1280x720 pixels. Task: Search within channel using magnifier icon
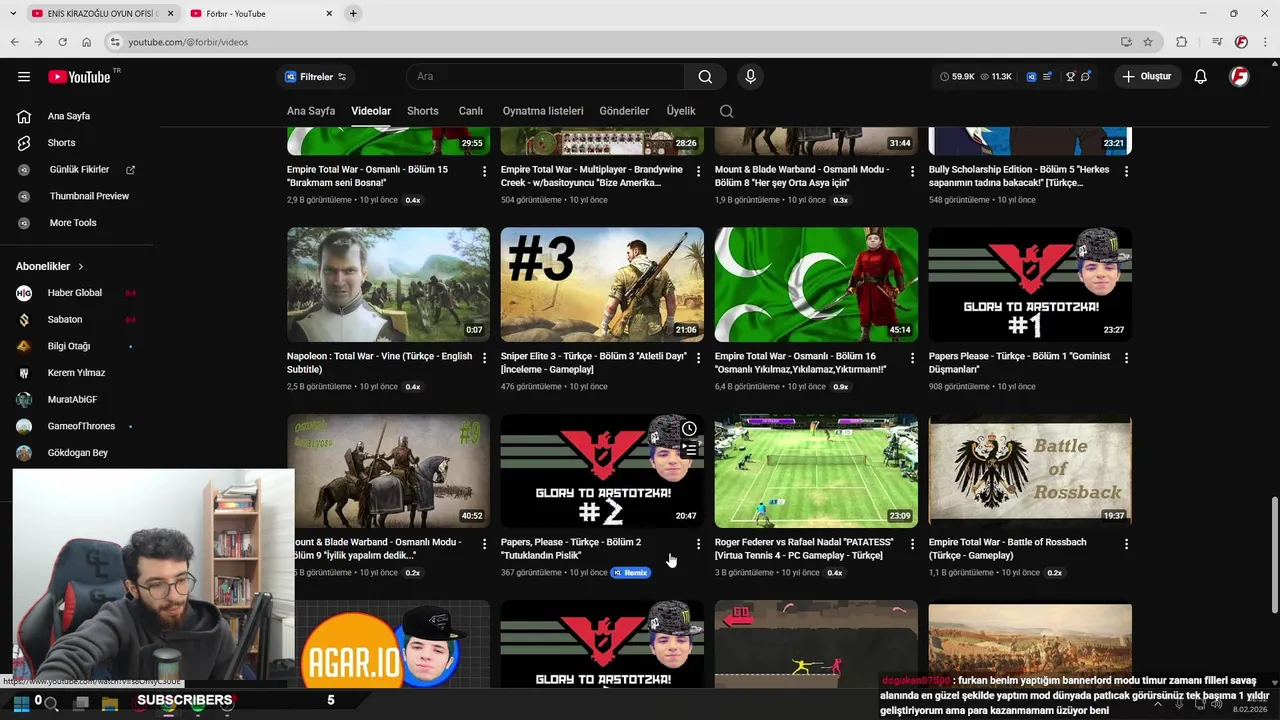point(726,111)
